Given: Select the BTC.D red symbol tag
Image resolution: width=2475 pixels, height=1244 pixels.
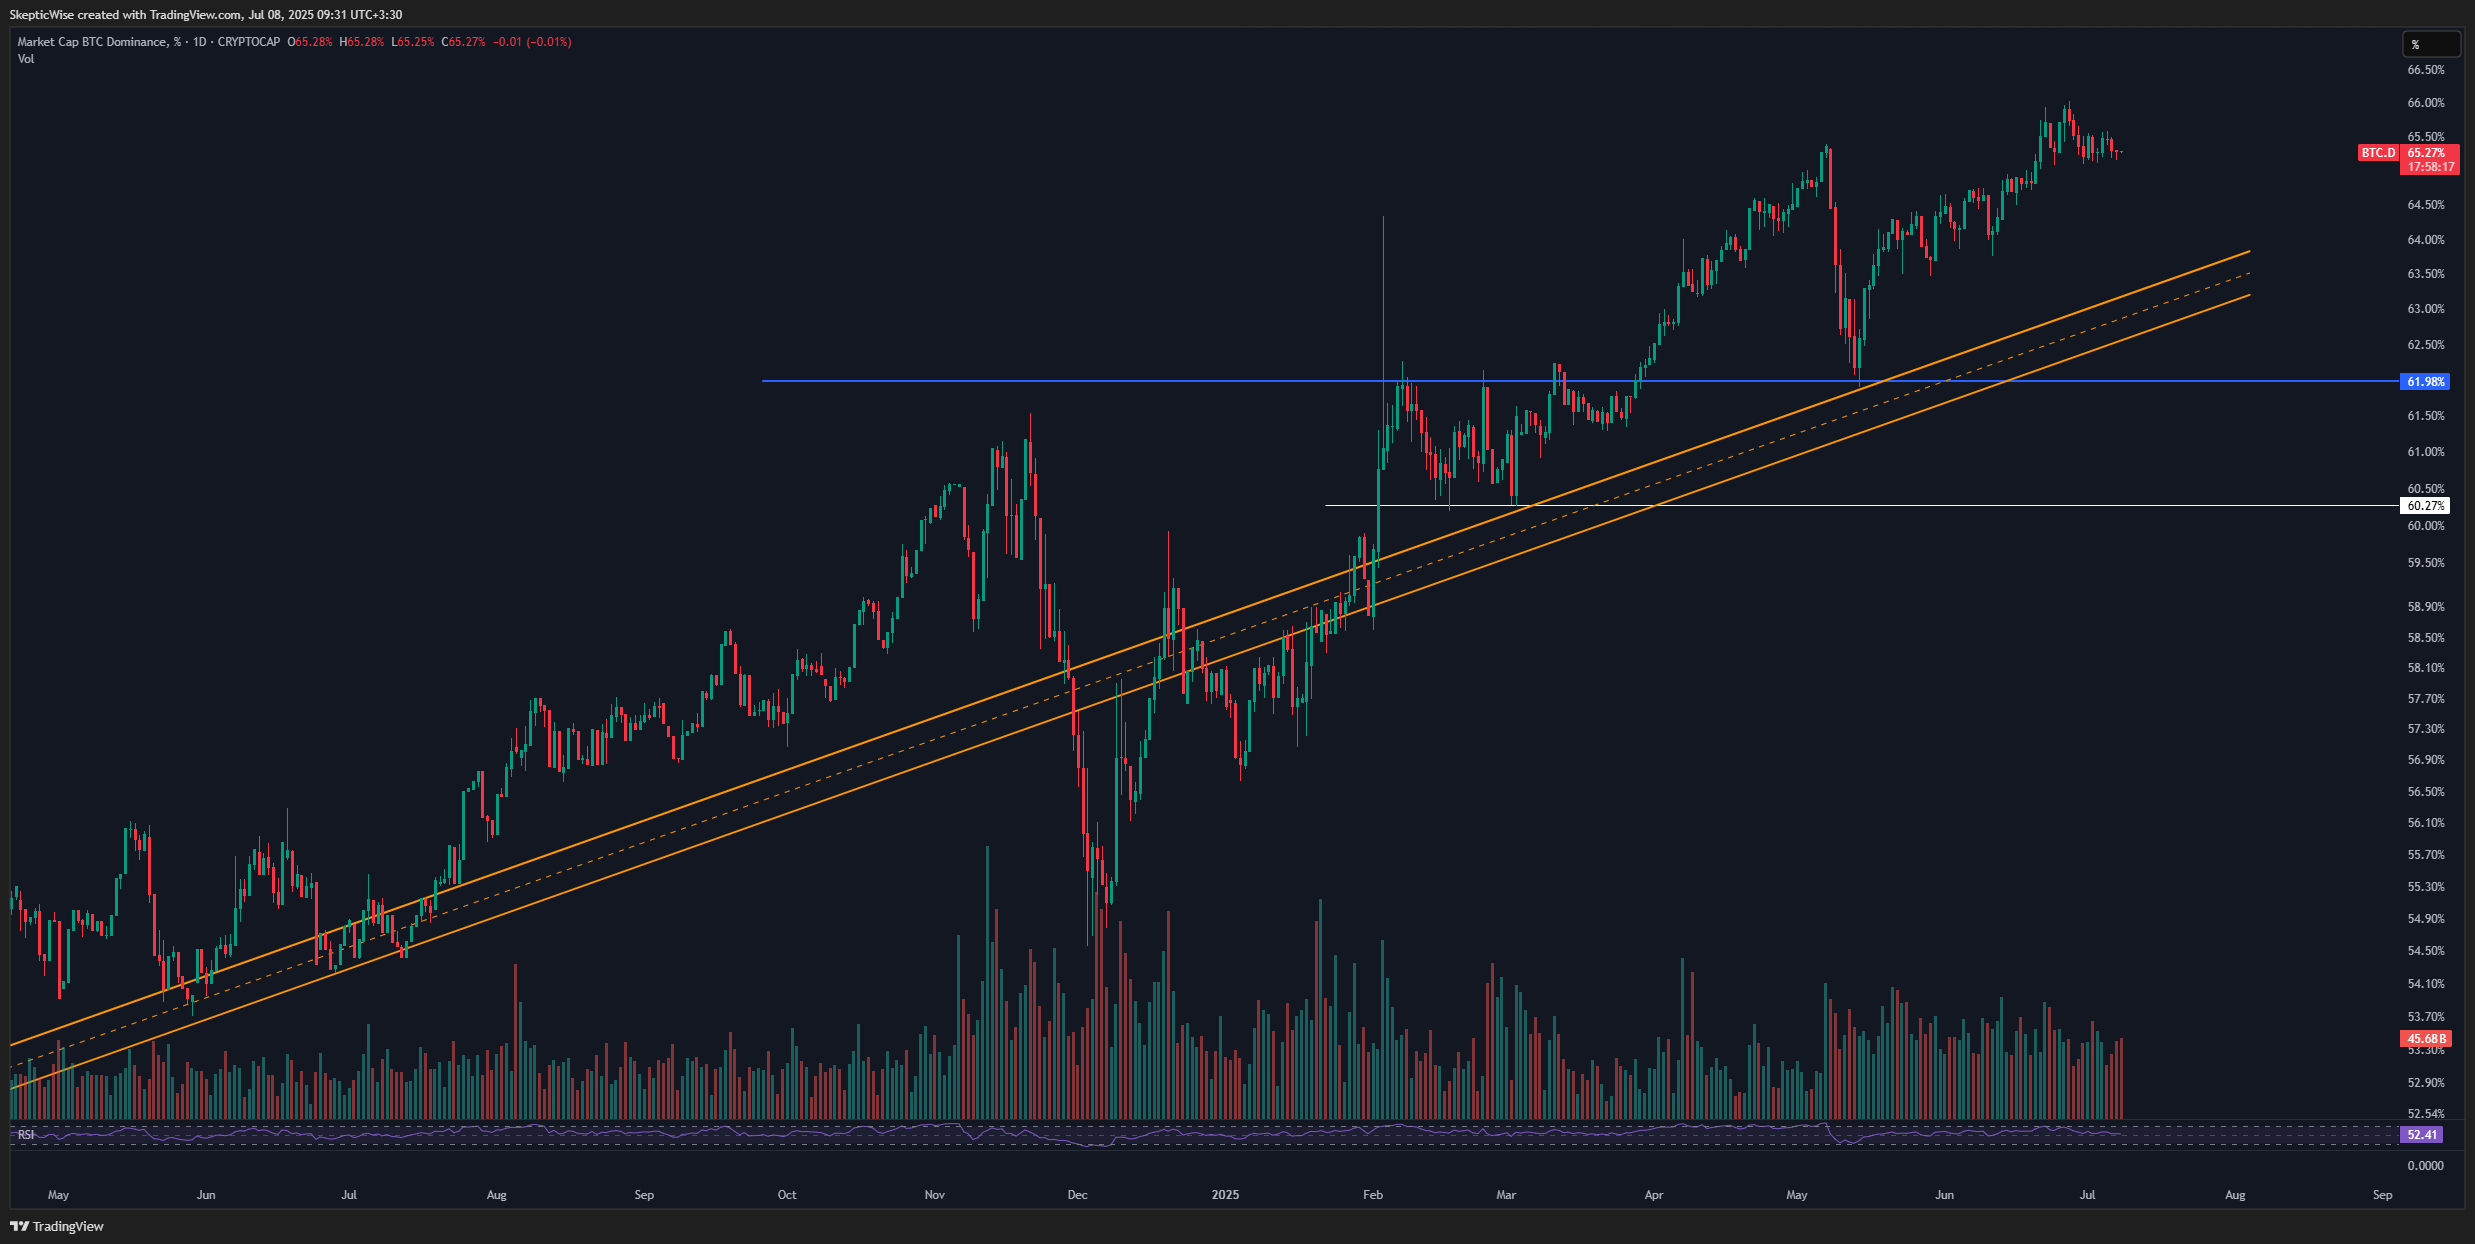Looking at the screenshot, I should pyautogui.click(x=2378, y=153).
